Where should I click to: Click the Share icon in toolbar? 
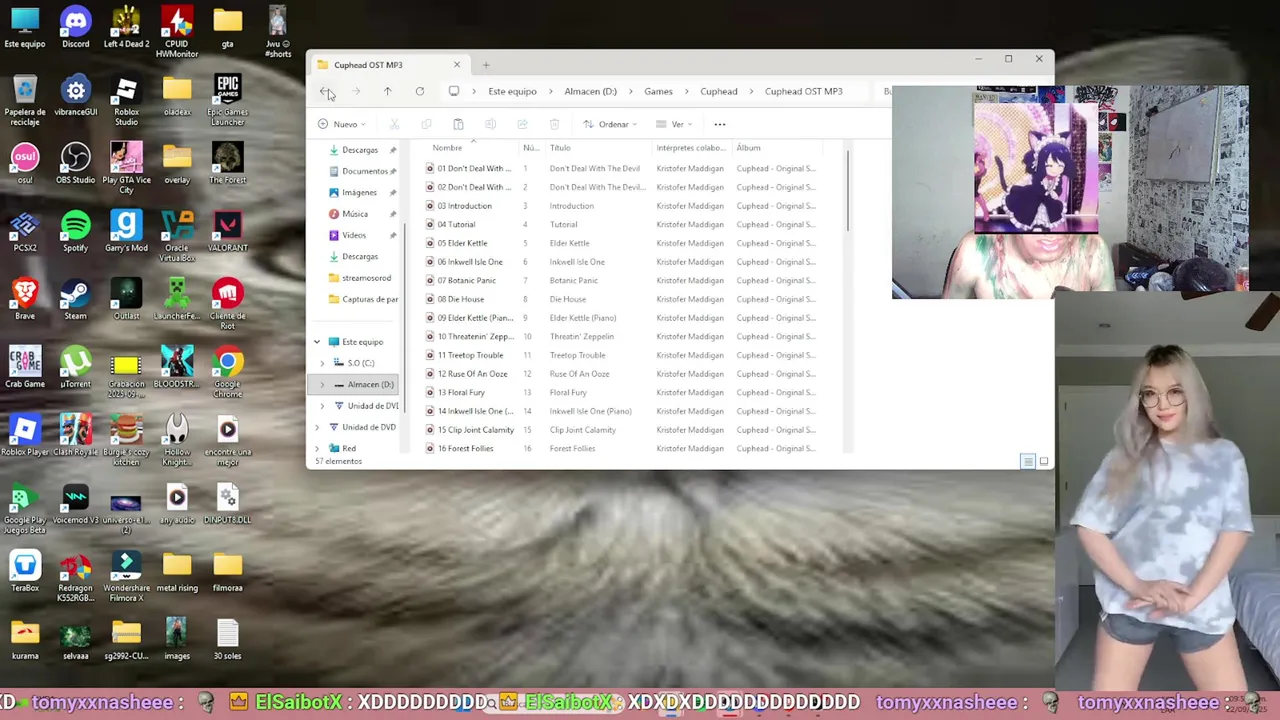(522, 124)
